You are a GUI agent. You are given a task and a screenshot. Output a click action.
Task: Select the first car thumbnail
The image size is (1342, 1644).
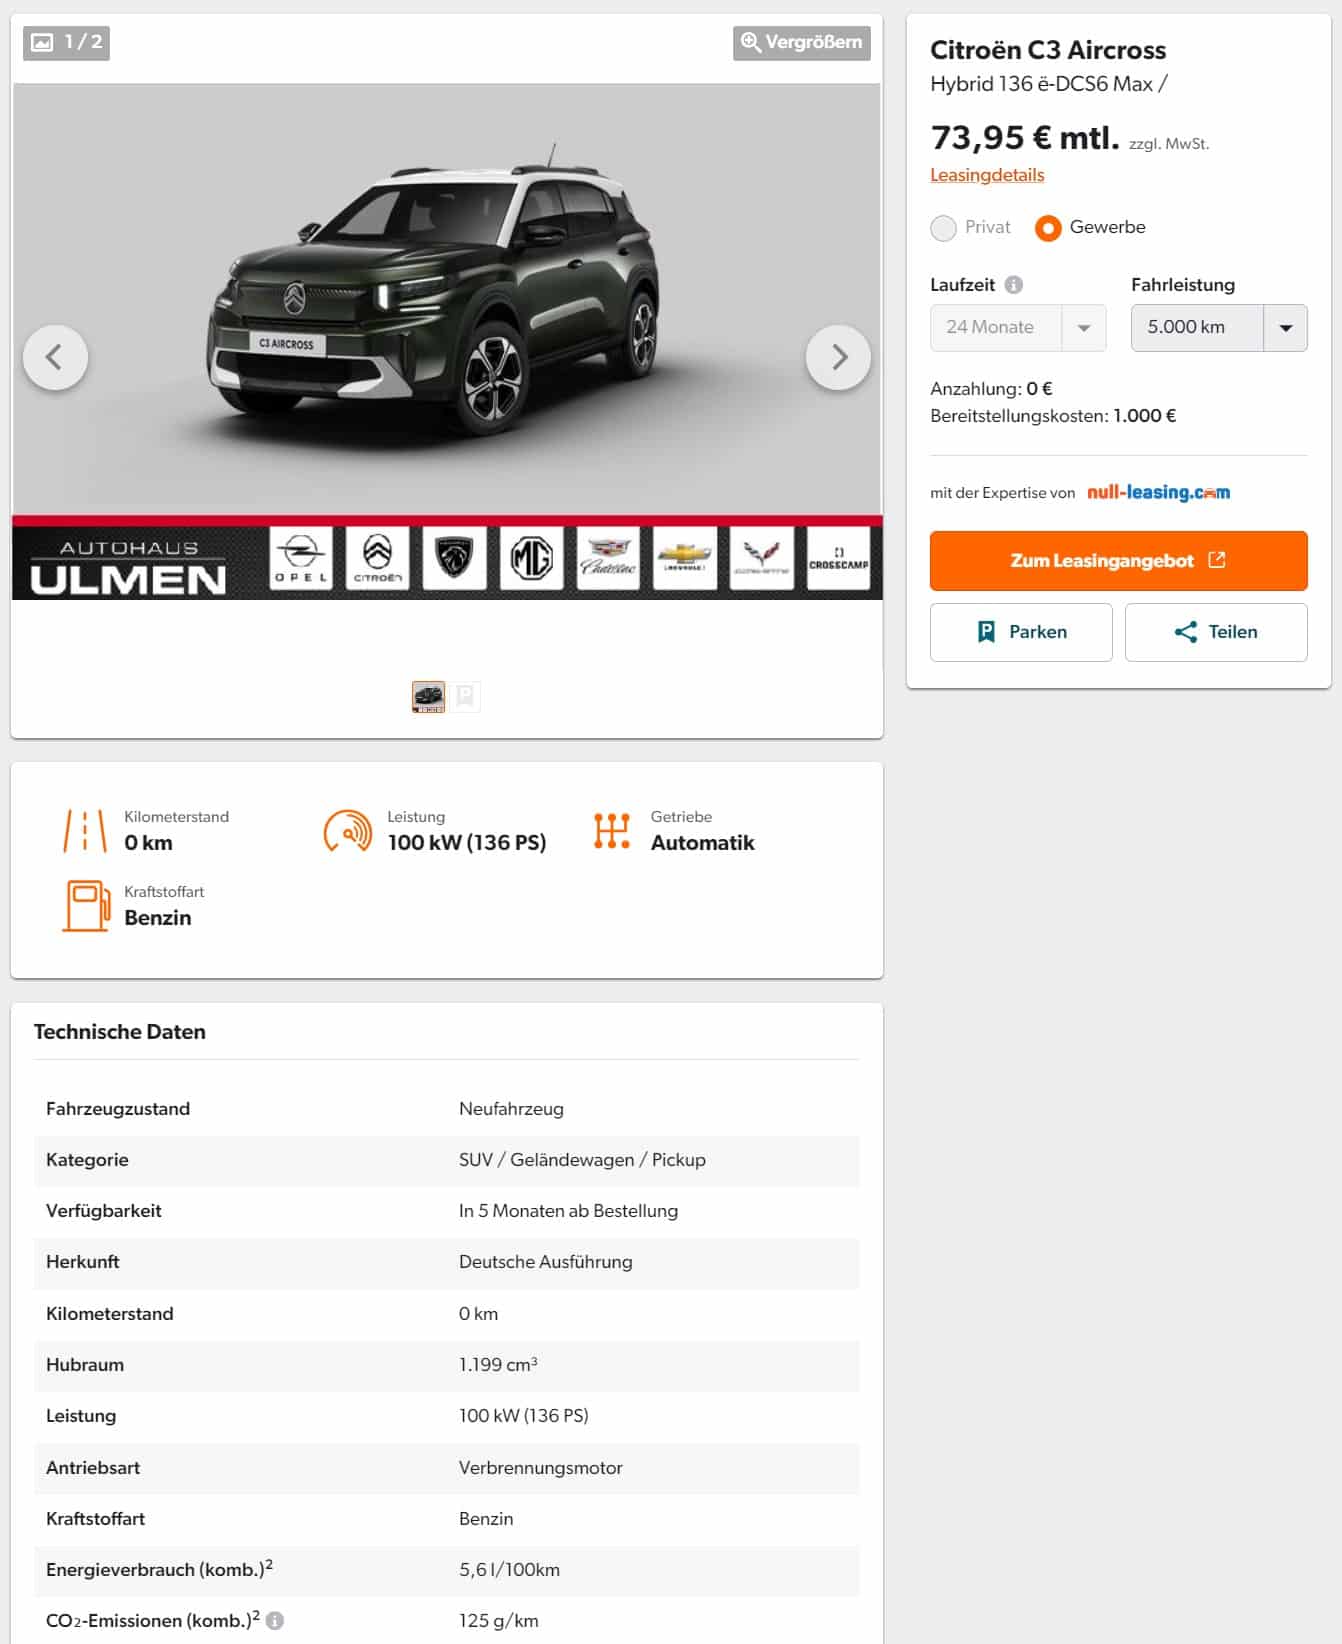428,697
